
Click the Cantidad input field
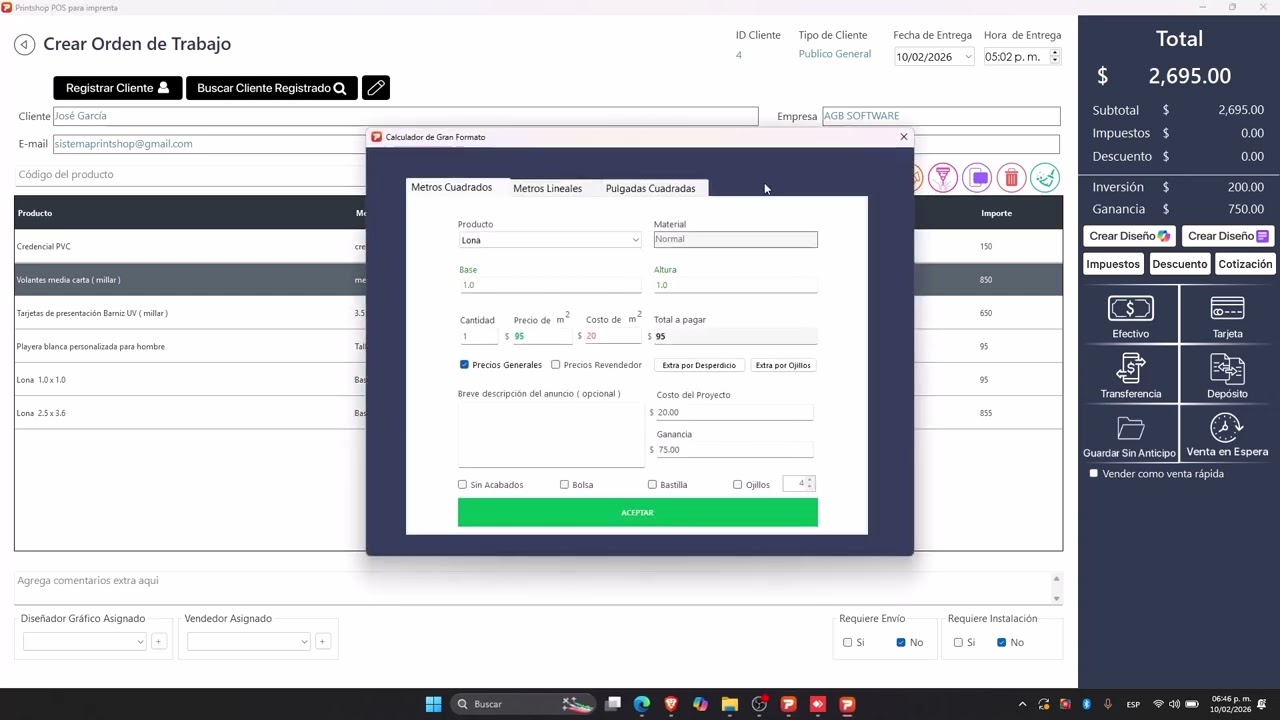[x=479, y=337]
